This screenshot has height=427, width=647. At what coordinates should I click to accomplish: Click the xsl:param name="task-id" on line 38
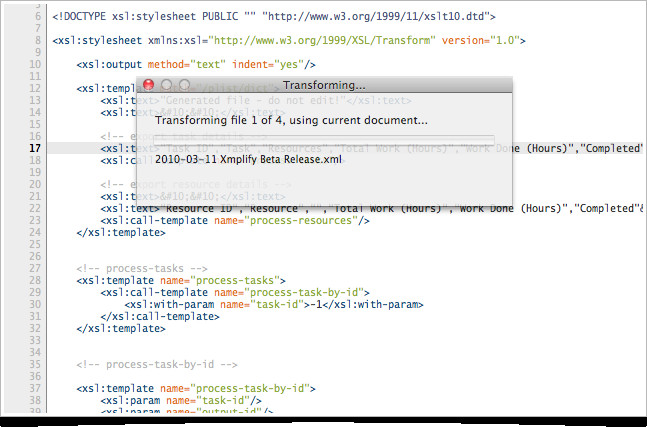coord(181,401)
